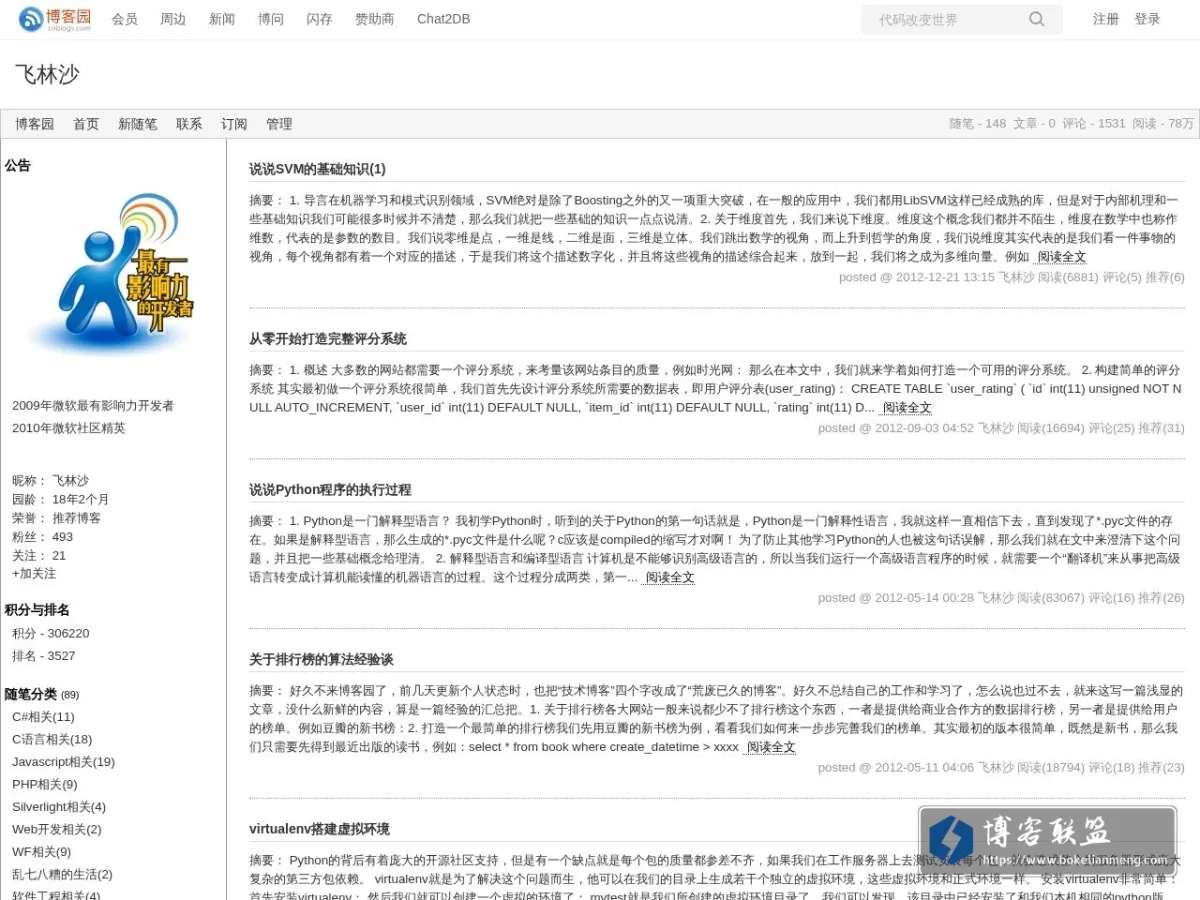Viewport: 1200px width, 900px height.
Task: Click 阅读全文 for the 排行榜 post
Action: tap(771, 747)
